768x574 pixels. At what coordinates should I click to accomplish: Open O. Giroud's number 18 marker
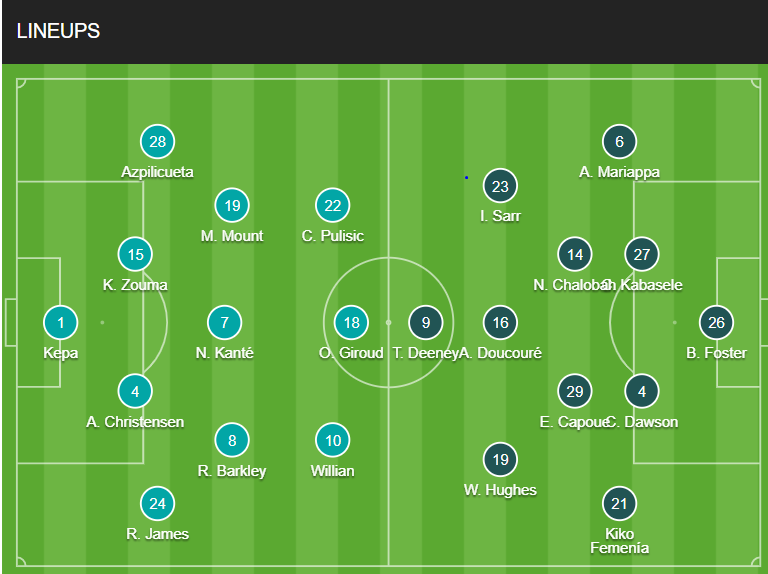pyautogui.click(x=351, y=323)
